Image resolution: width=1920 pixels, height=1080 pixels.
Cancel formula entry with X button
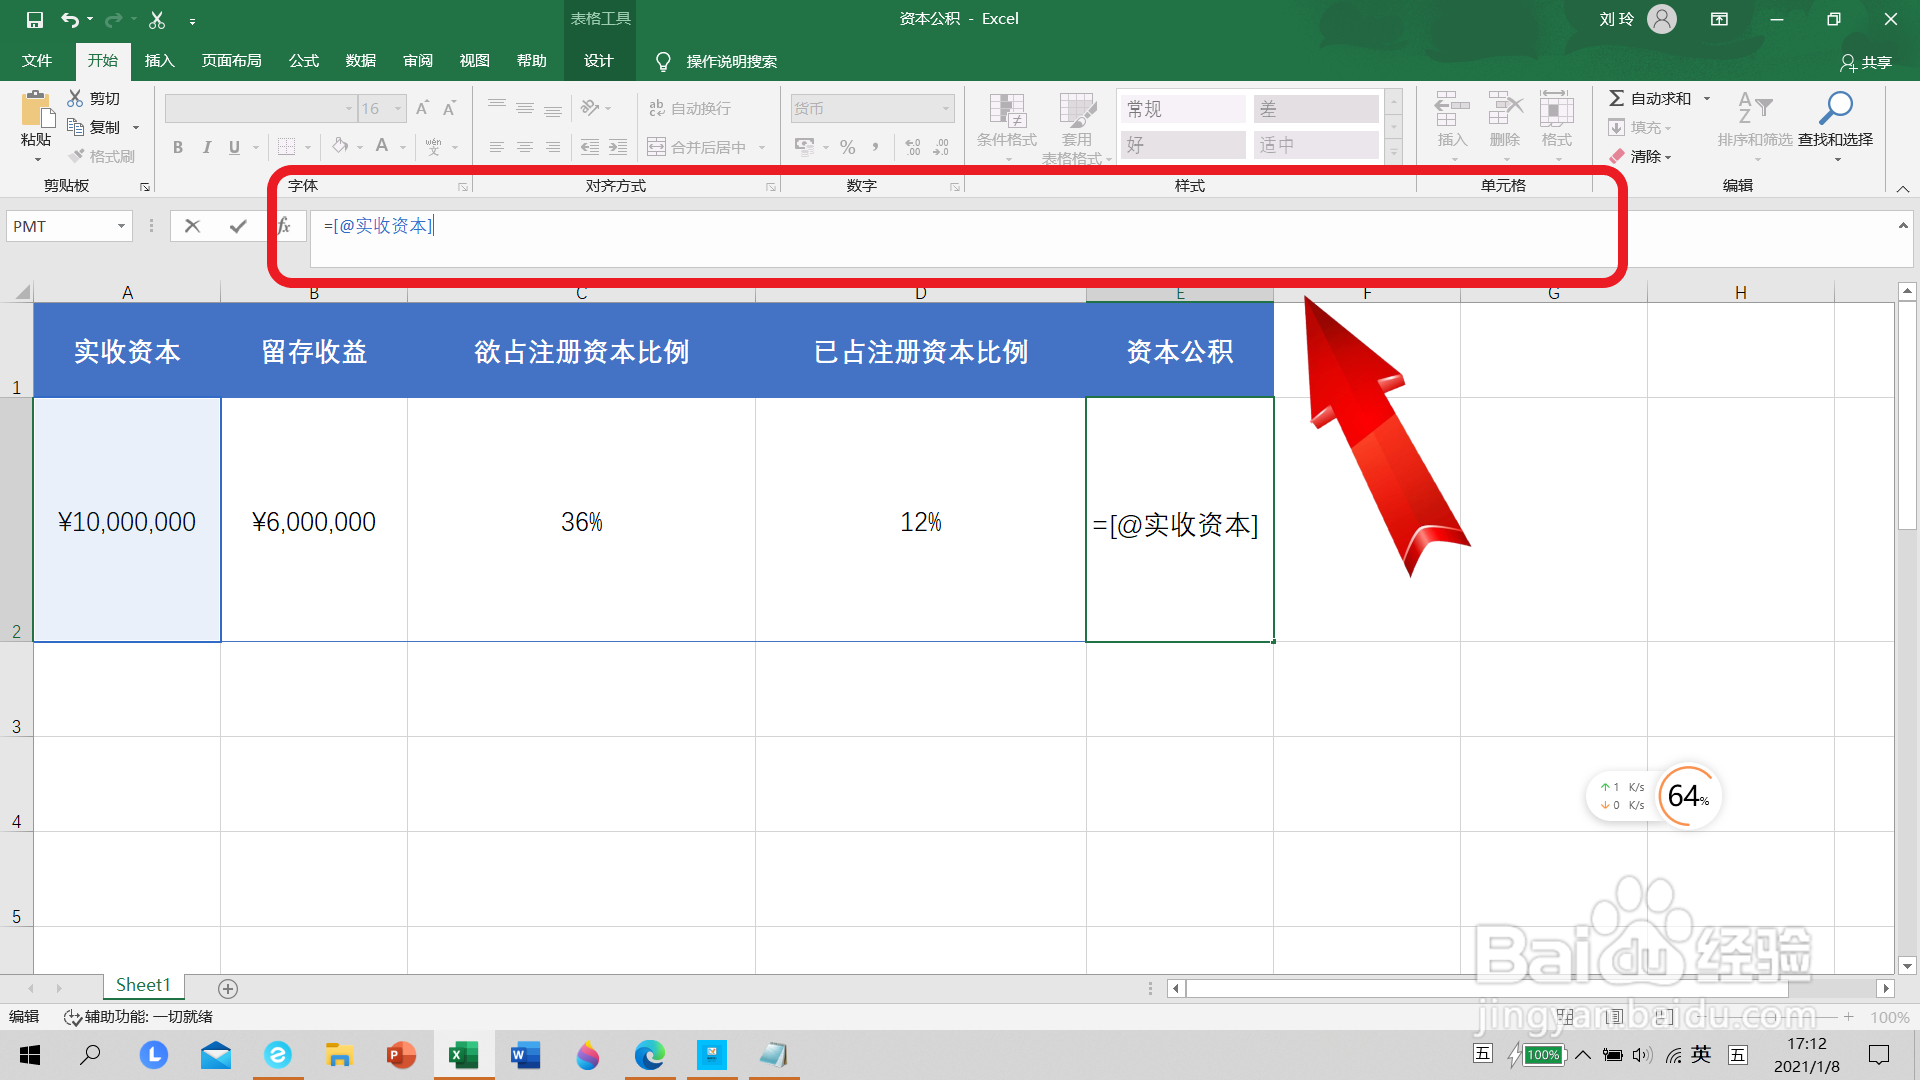(193, 226)
